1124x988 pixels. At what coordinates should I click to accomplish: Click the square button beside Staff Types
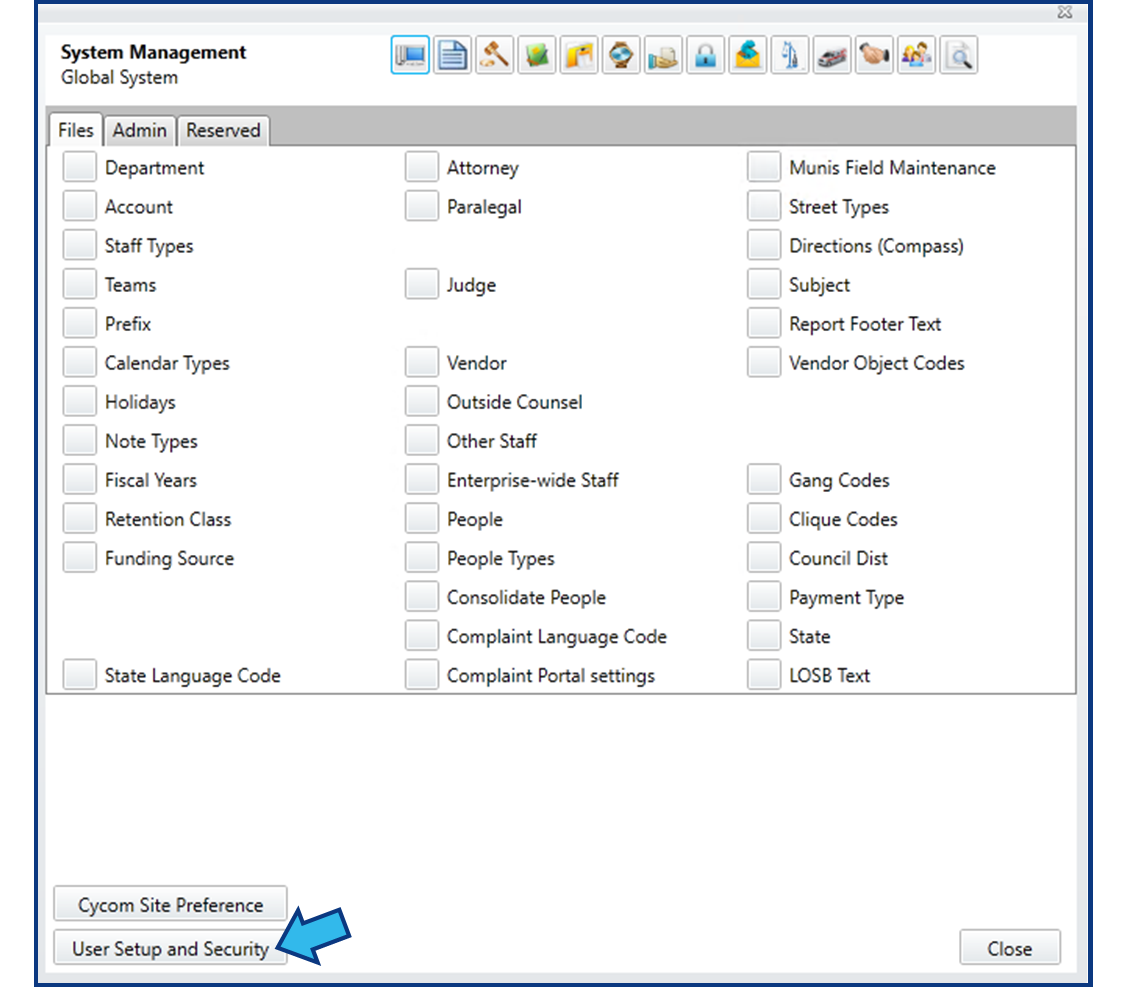[80, 245]
